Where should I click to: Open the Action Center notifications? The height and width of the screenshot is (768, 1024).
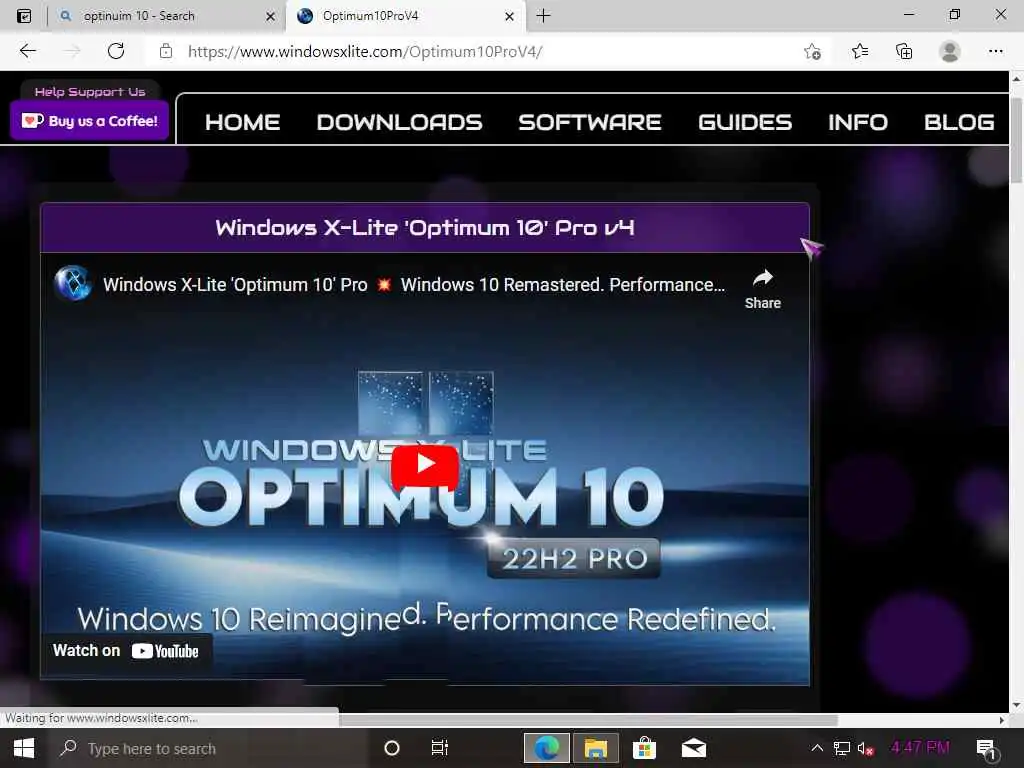(987, 748)
